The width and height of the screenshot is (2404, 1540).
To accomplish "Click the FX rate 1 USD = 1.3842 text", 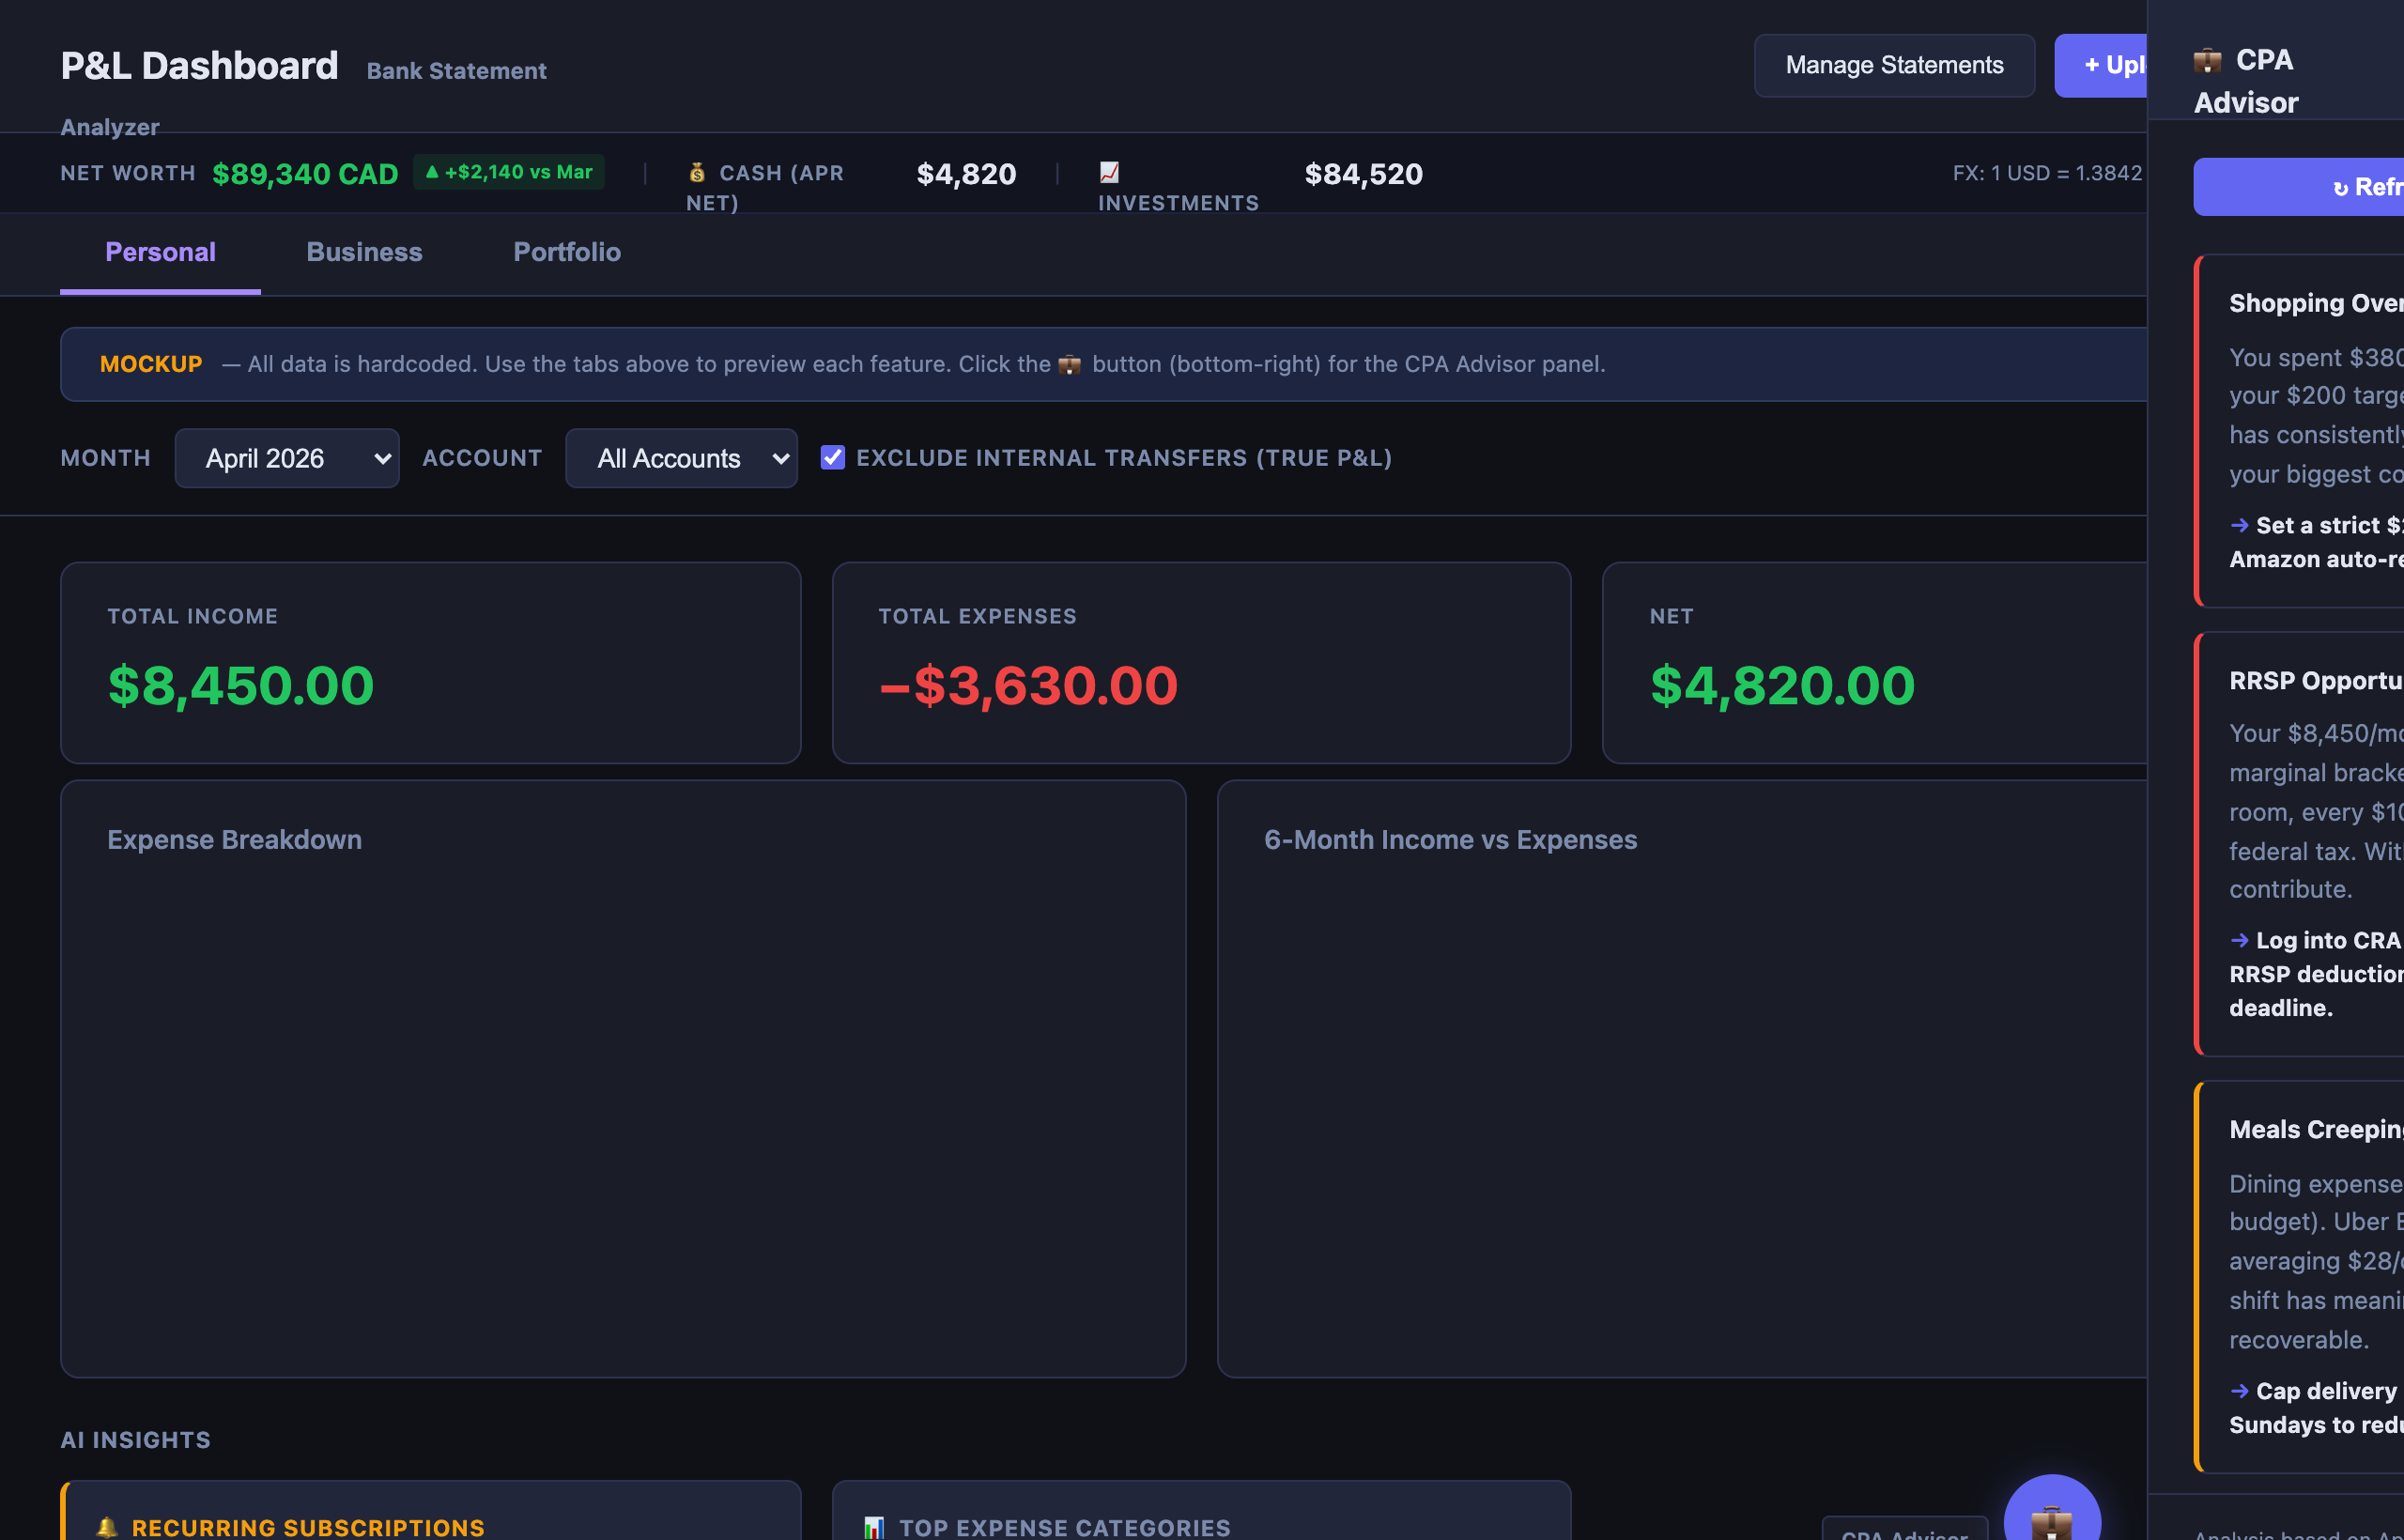I will 2047,173.
